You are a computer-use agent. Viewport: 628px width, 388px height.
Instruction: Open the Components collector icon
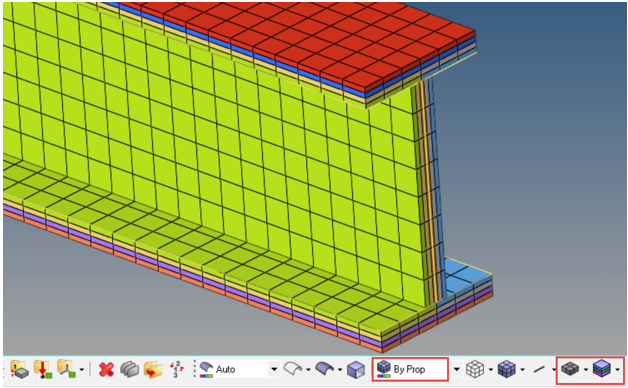click(x=19, y=369)
